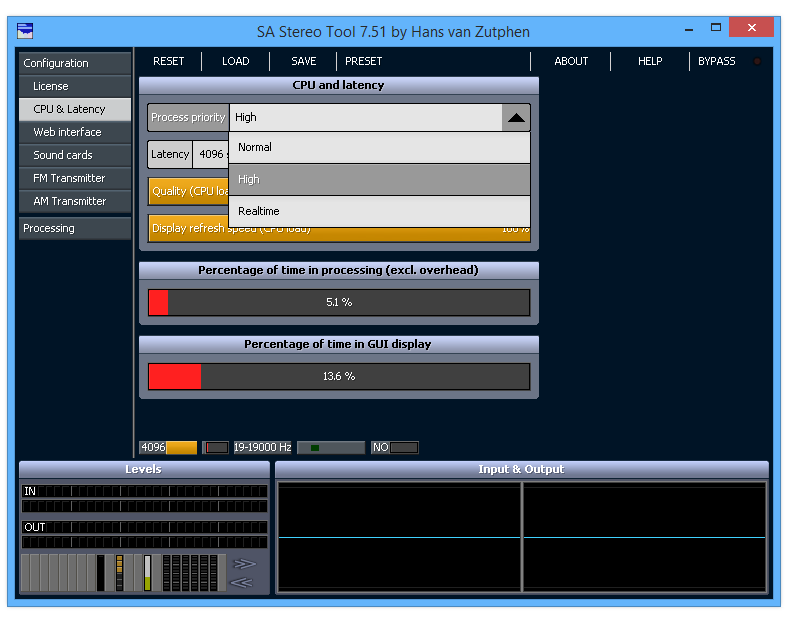Viewport: 795px width, 622px height.
Task: Open the PRESET menu button
Action: [364, 61]
